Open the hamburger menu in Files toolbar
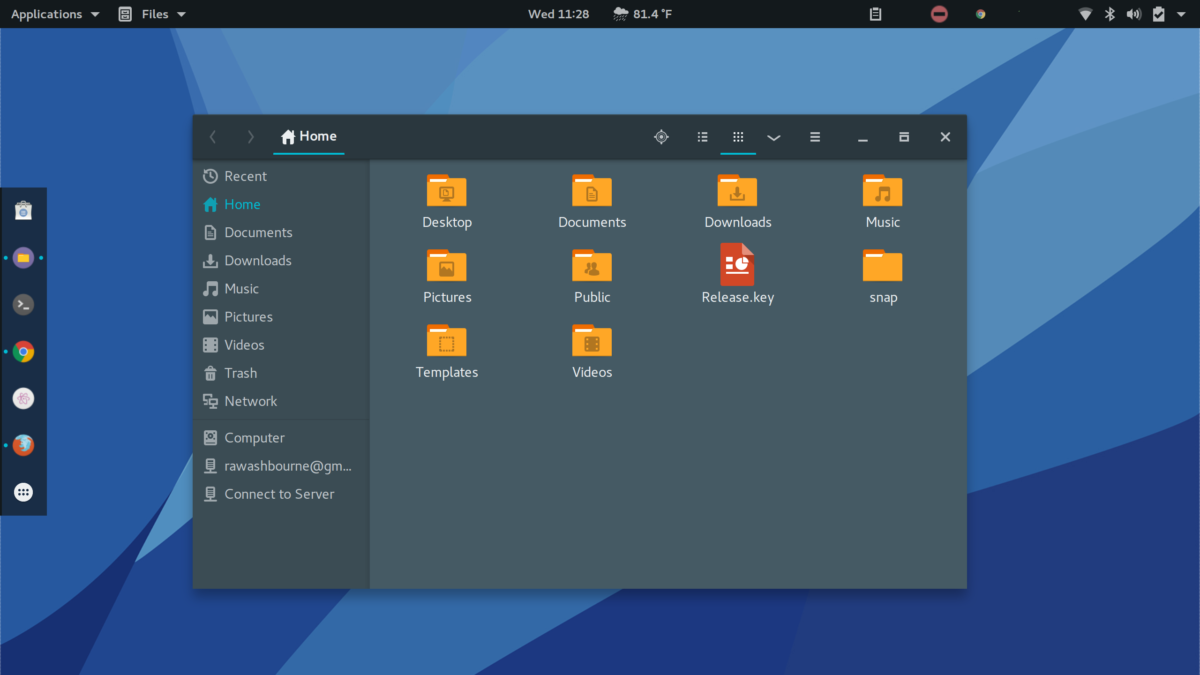Viewport: 1200px width, 675px height. [x=815, y=137]
